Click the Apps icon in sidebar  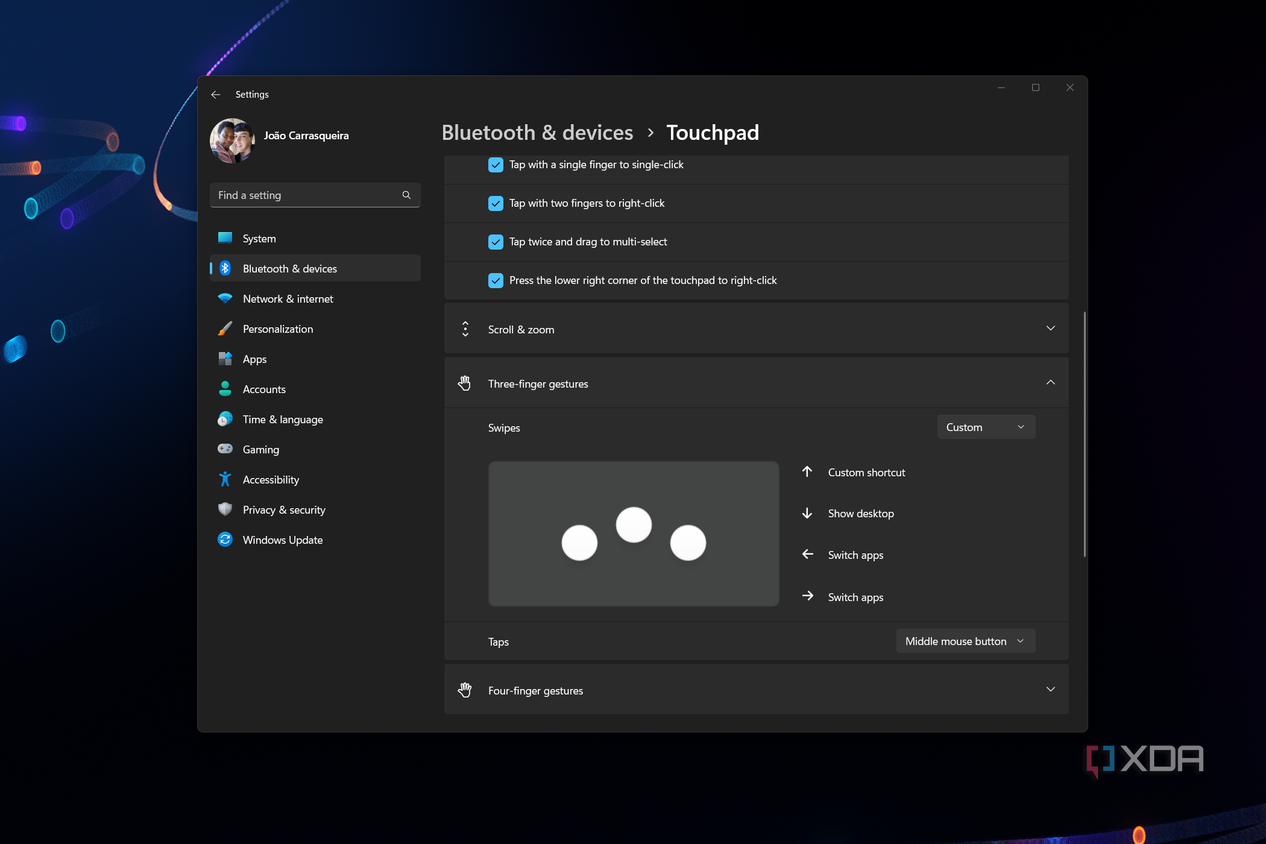[225, 358]
